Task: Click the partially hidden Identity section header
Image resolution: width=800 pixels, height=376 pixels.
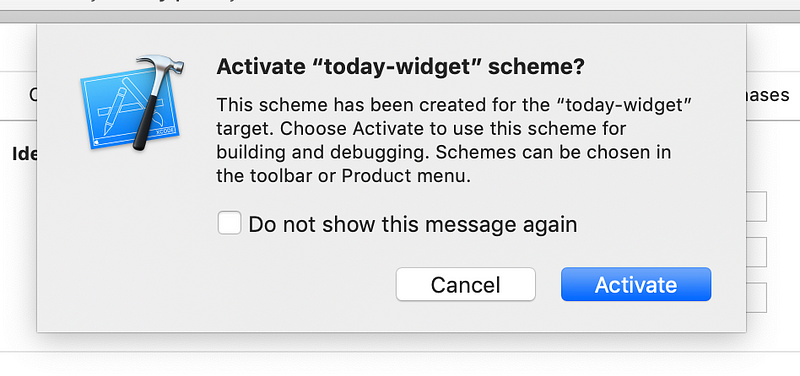Action: 24,154
